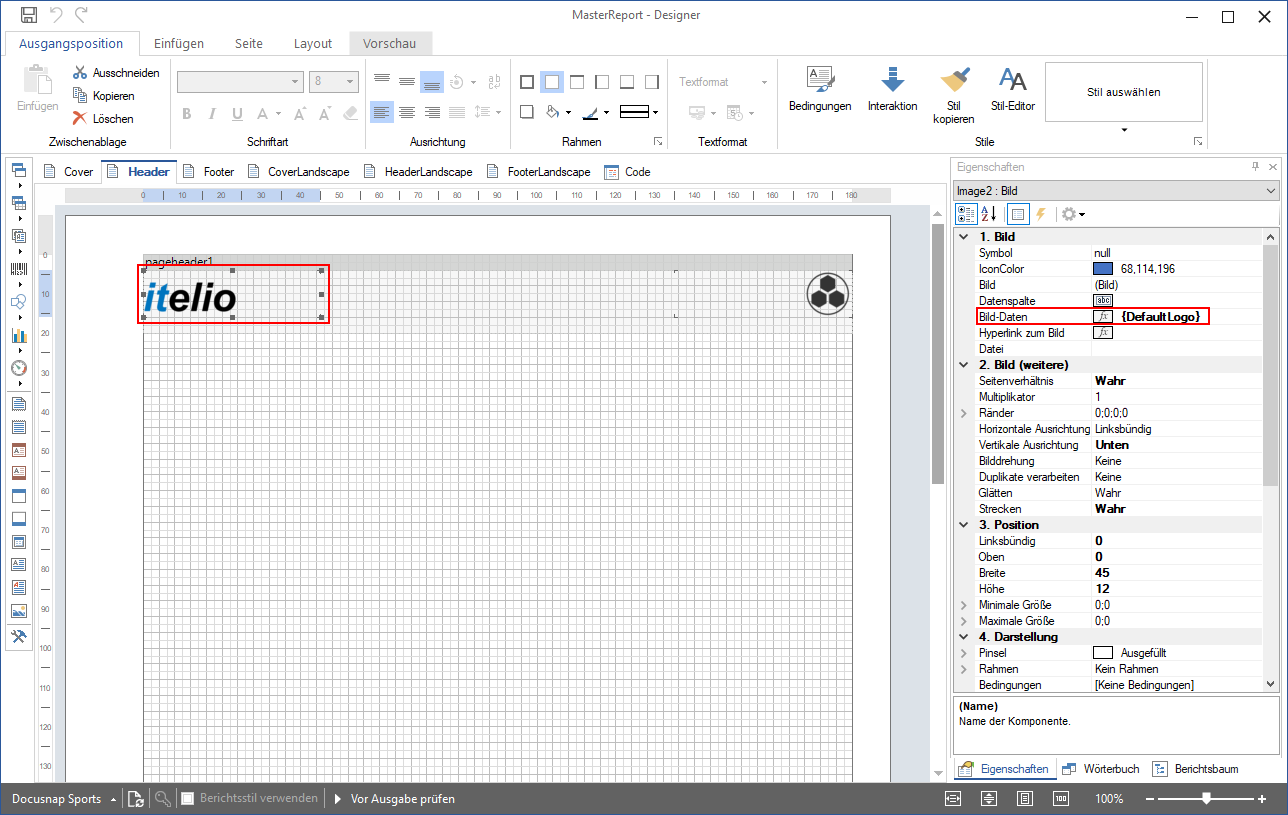Click the IconColor blue swatch

1103,269
